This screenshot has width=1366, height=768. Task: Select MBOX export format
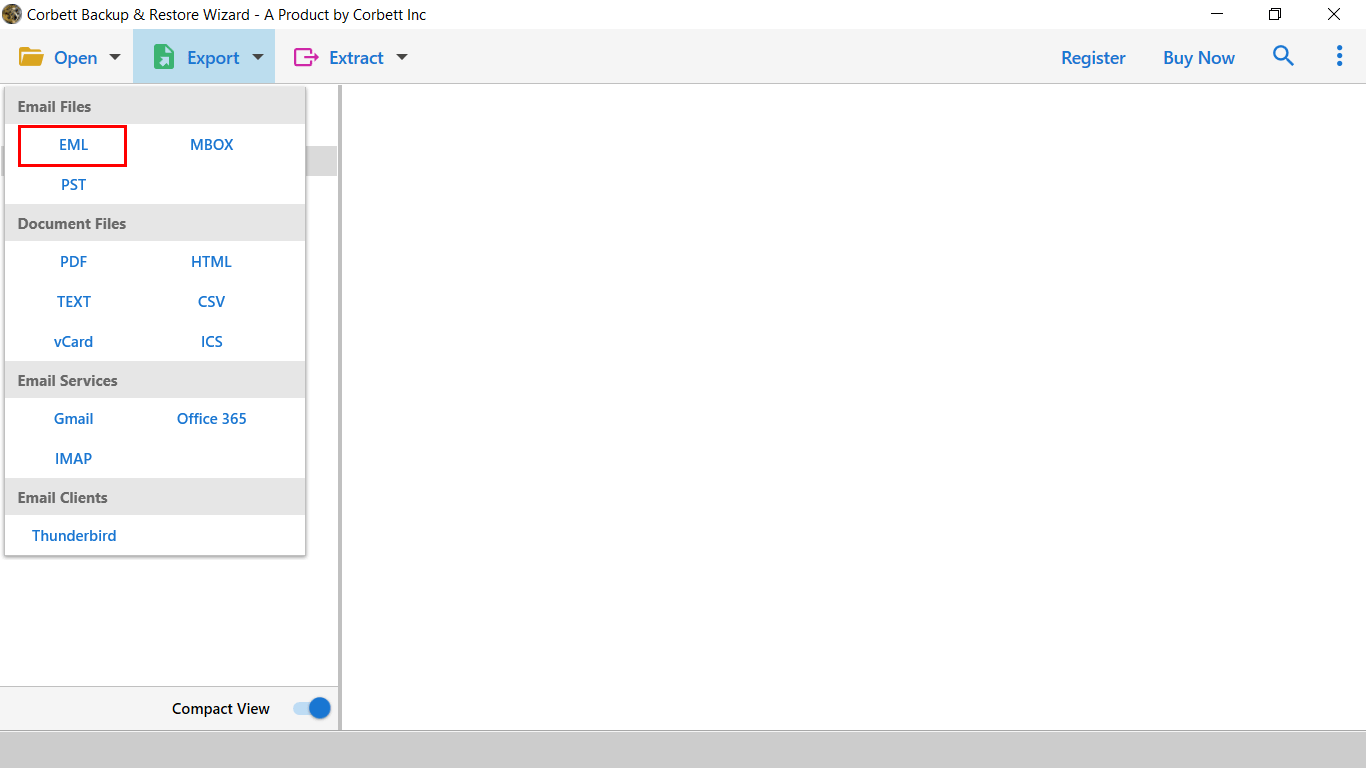(x=212, y=145)
